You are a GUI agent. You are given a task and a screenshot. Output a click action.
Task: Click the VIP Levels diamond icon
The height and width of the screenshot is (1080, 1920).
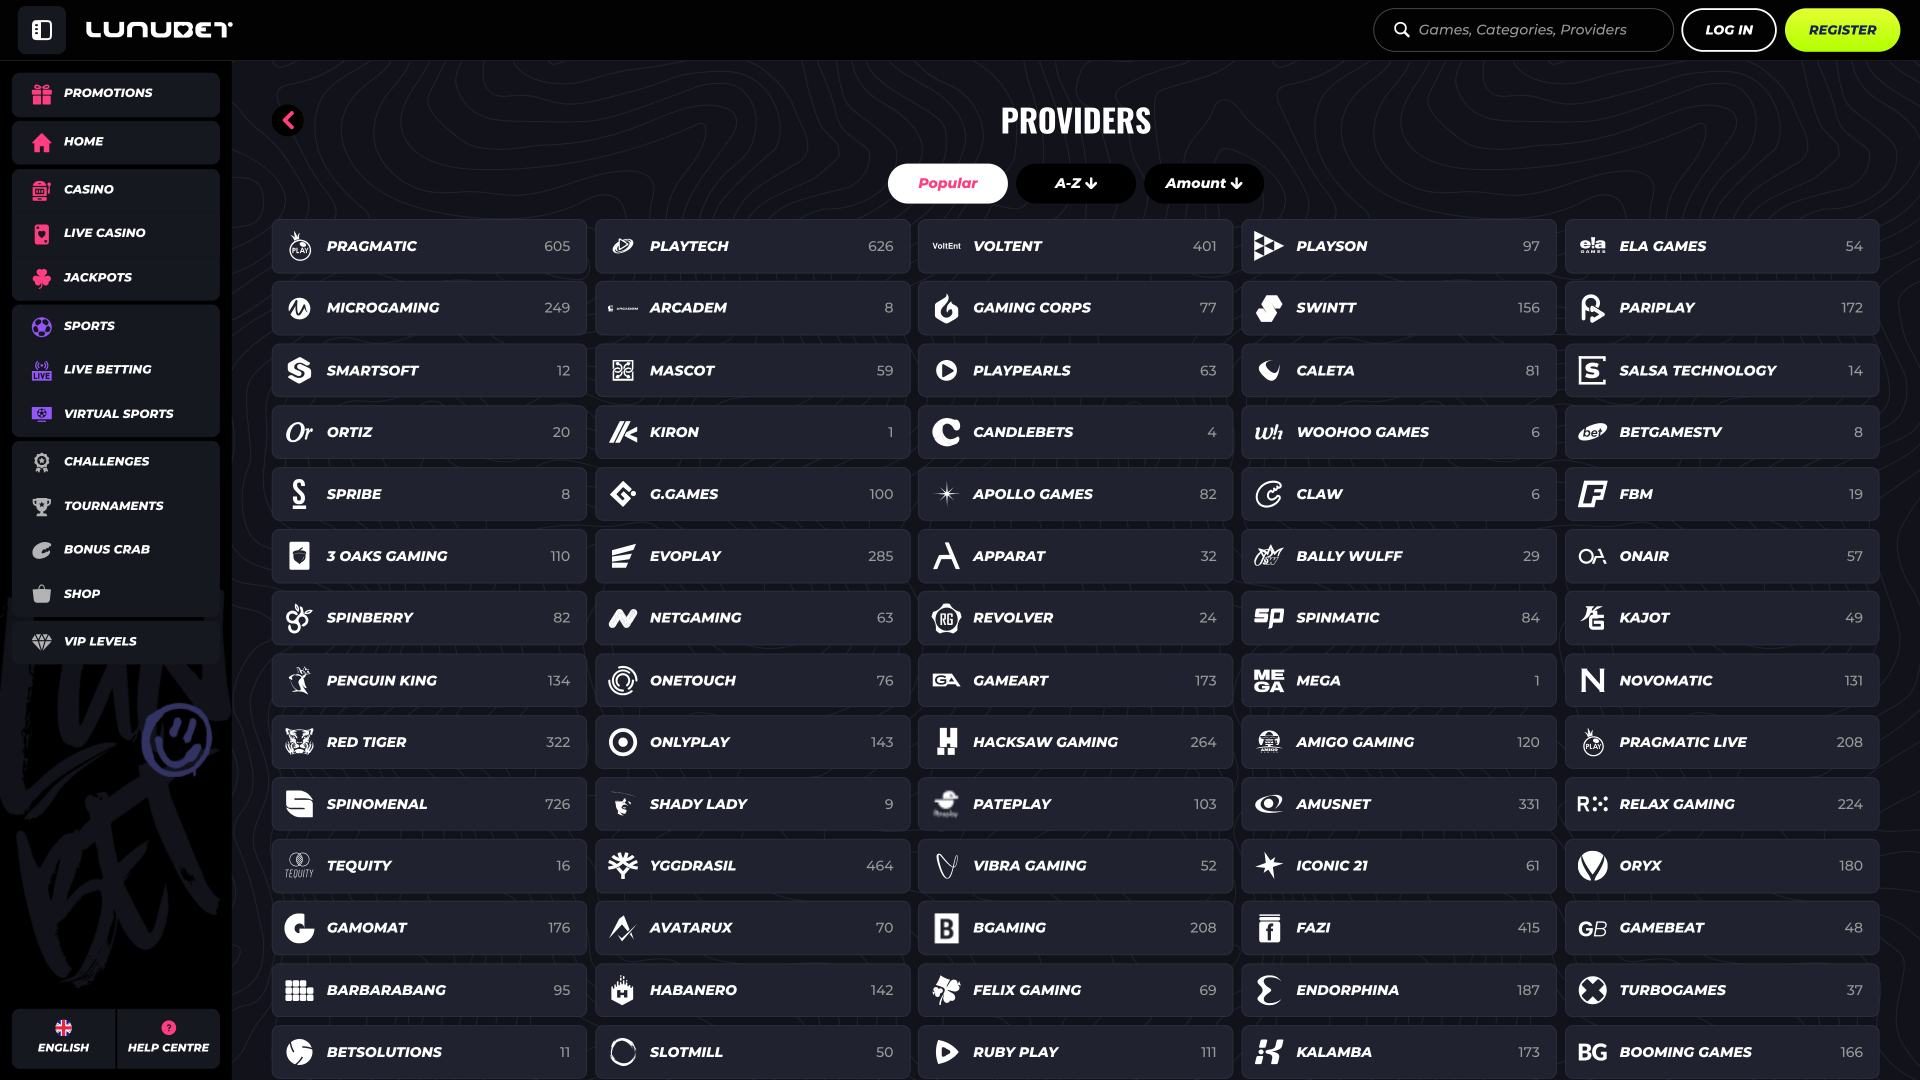click(41, 642)
